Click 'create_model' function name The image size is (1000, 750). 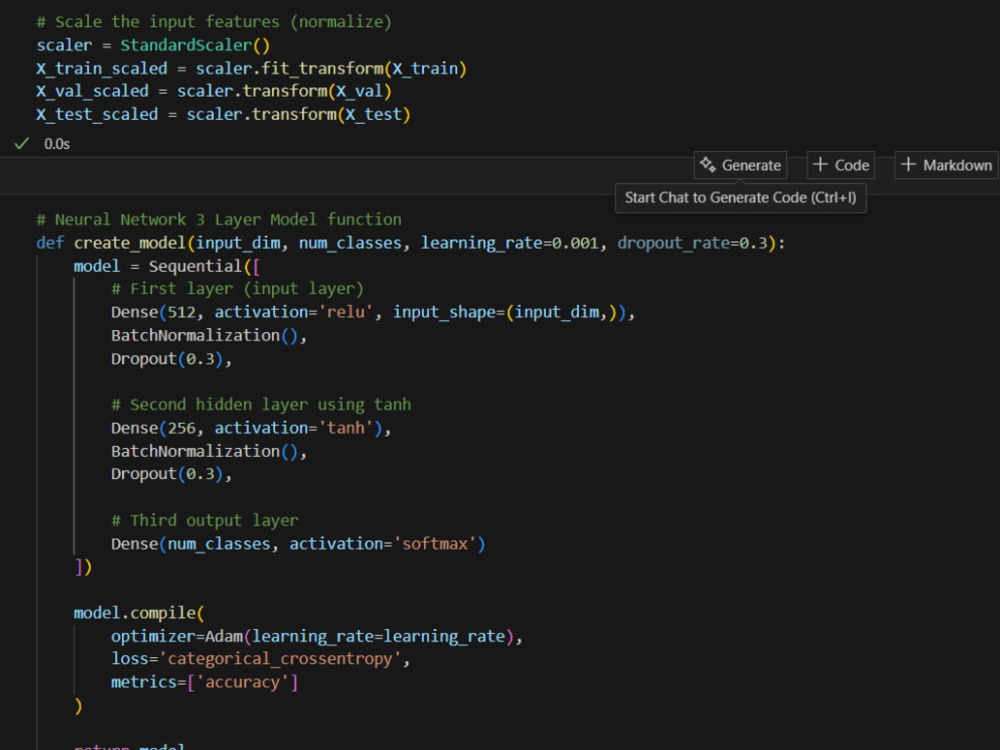pos(130,243)
